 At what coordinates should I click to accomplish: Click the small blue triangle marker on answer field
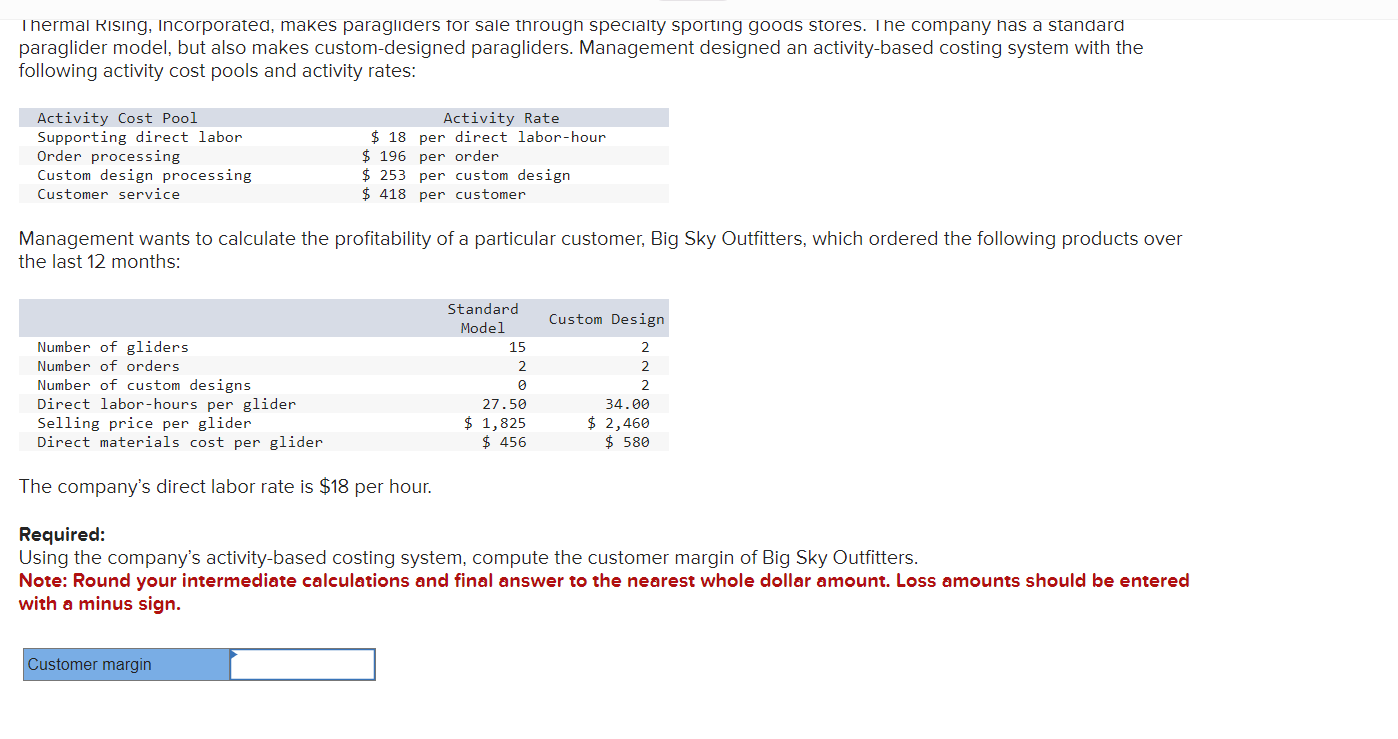[x=235, y=654]
